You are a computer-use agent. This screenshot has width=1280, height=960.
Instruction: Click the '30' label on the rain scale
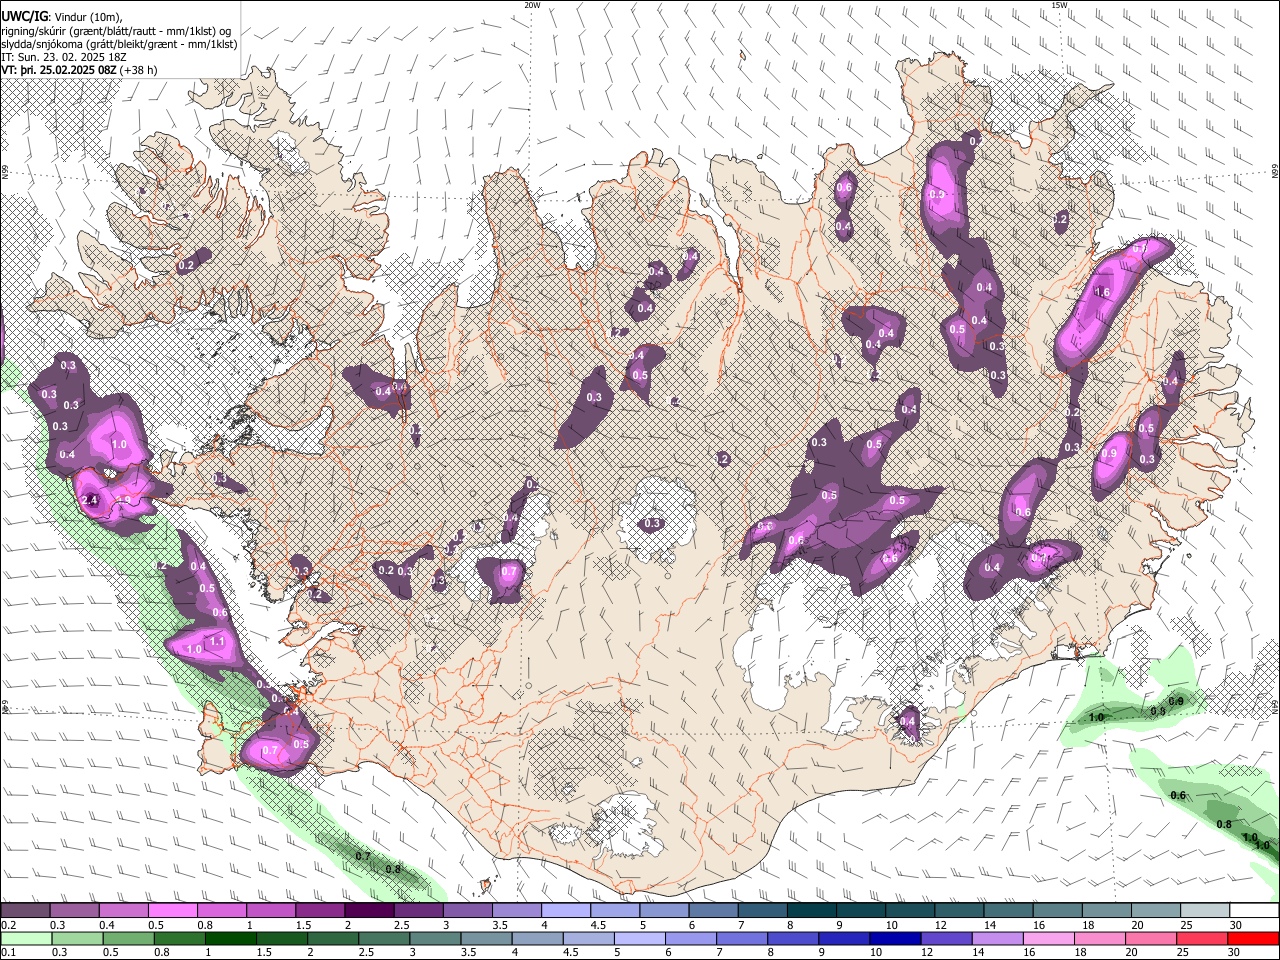click(x=1235, y=953)
